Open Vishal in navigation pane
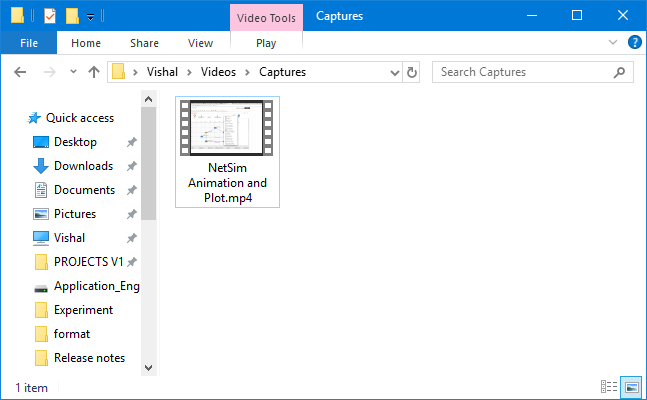This screenshot has height=400, width=647. pyautogui.click(x=69, y=238)
